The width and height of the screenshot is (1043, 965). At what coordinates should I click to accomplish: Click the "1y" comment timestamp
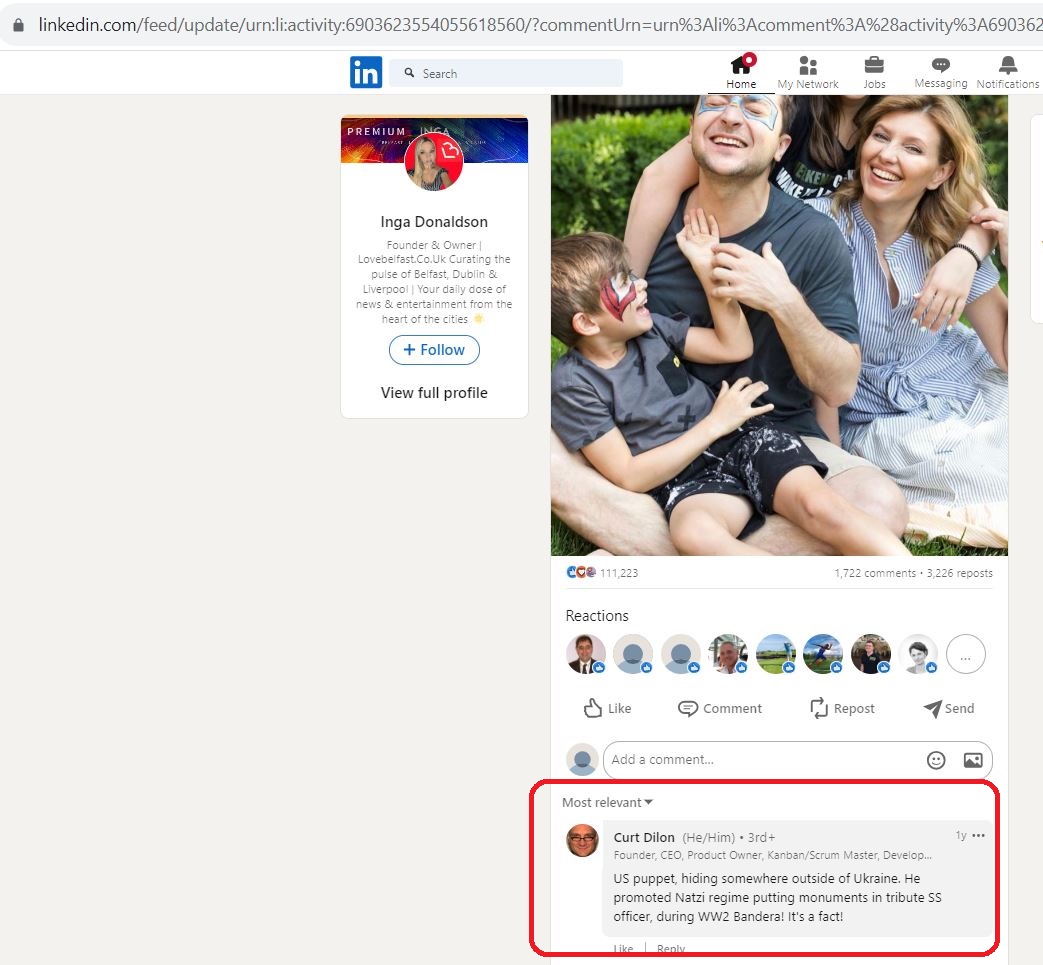[961, 835]
